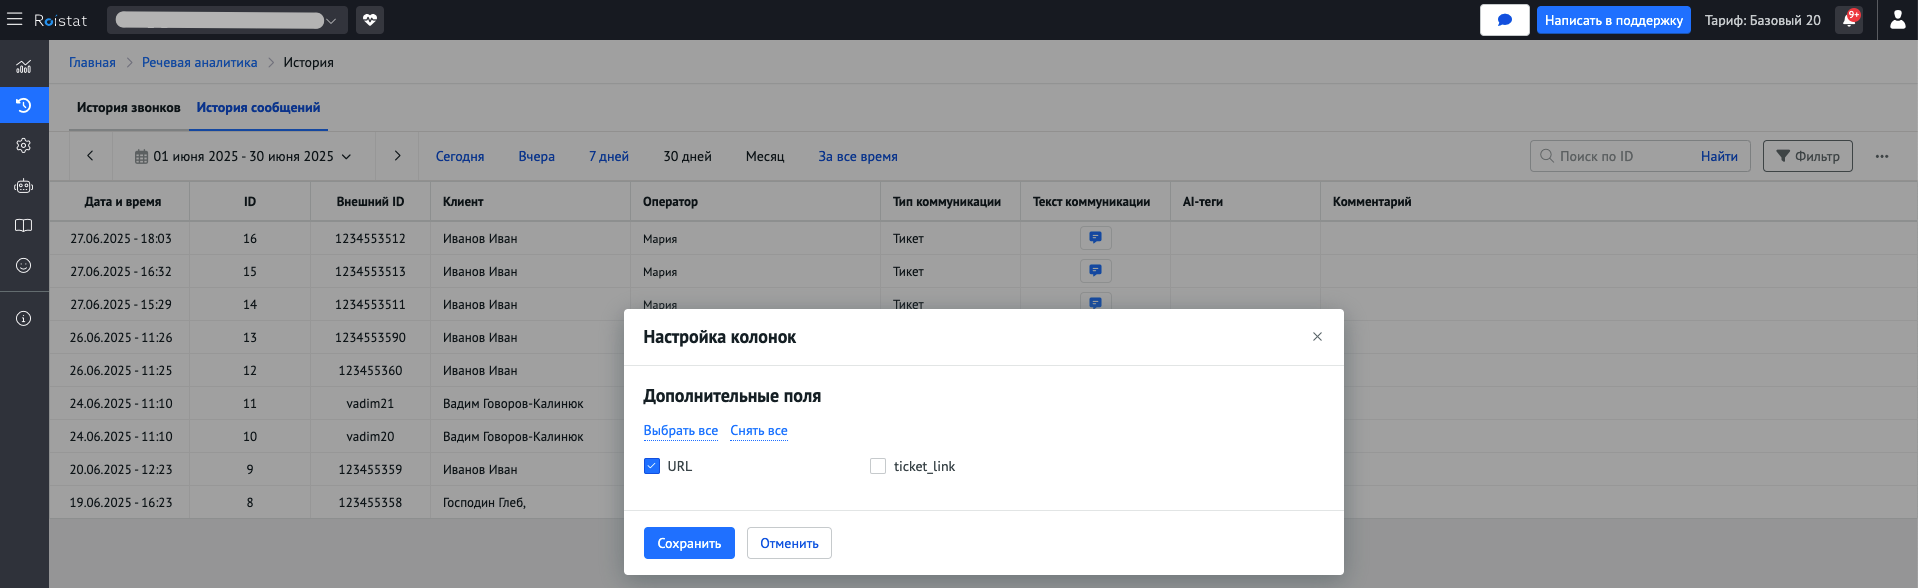The width and height of the screenshot is (1918, 588).
Task: Open the user profile icon
Action: point(1897,20)
